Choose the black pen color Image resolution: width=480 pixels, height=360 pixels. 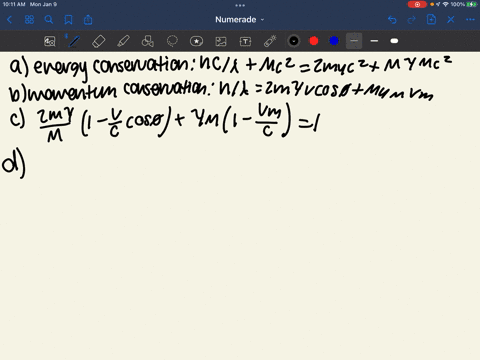(x=294, y=41)
